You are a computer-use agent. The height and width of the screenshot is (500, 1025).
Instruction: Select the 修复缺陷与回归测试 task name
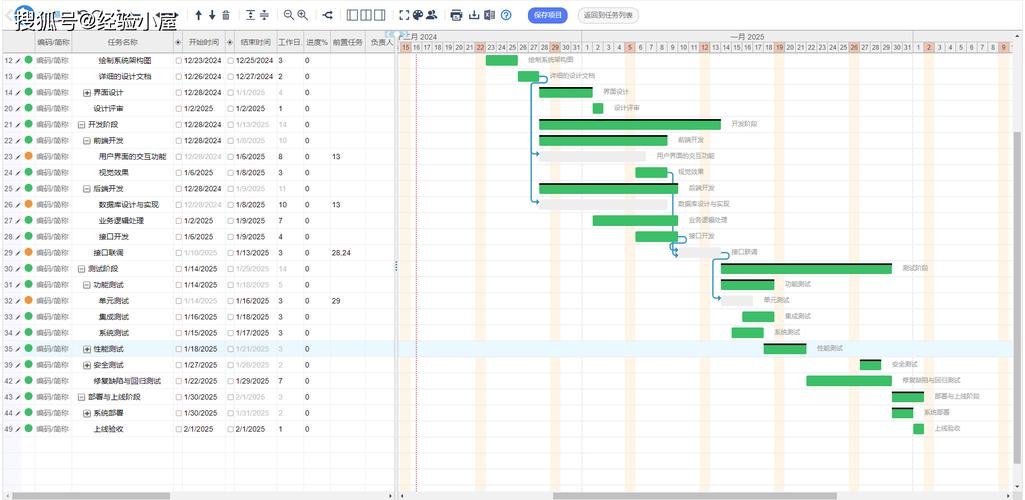point(127,381)
